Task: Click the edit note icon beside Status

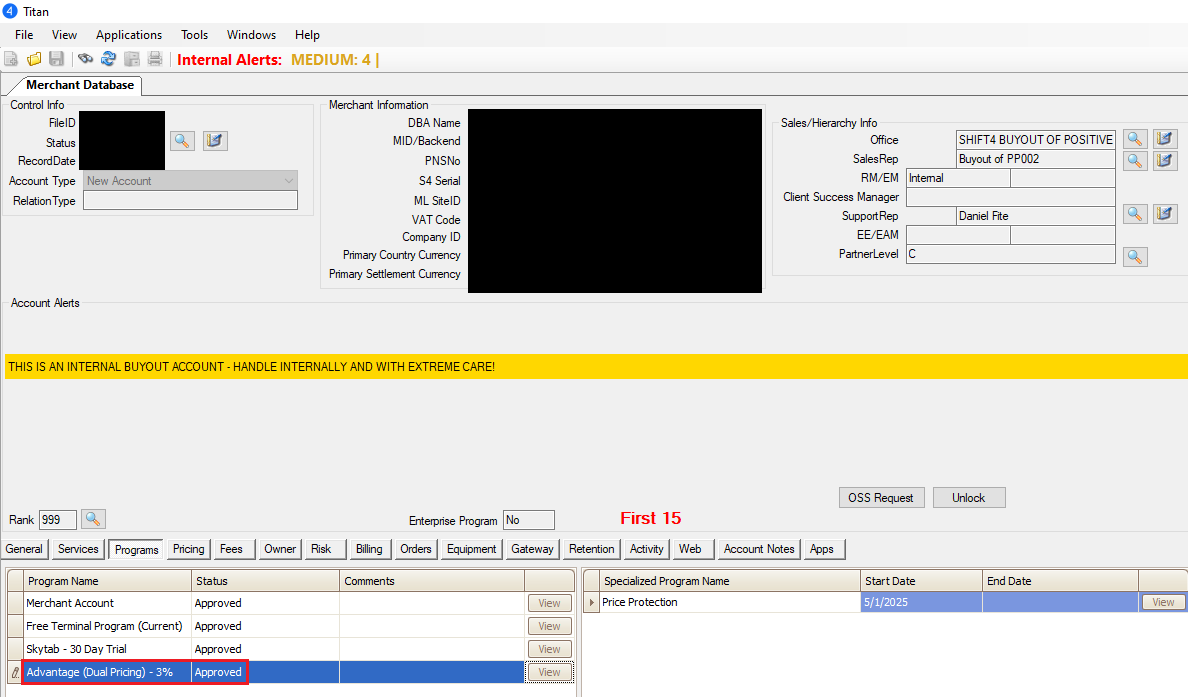Action: pyautogui.click(x=215, y=141)
